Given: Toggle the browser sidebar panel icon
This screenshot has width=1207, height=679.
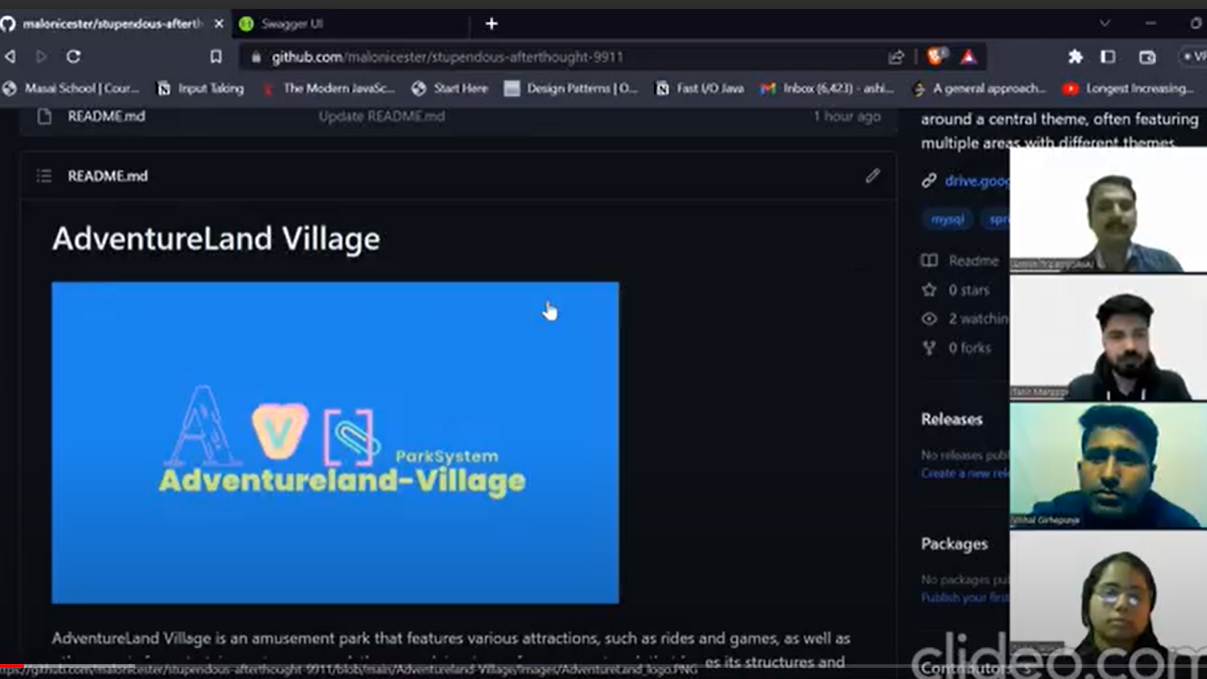Looking at the screenshot, I should (x=1108, y=57).
